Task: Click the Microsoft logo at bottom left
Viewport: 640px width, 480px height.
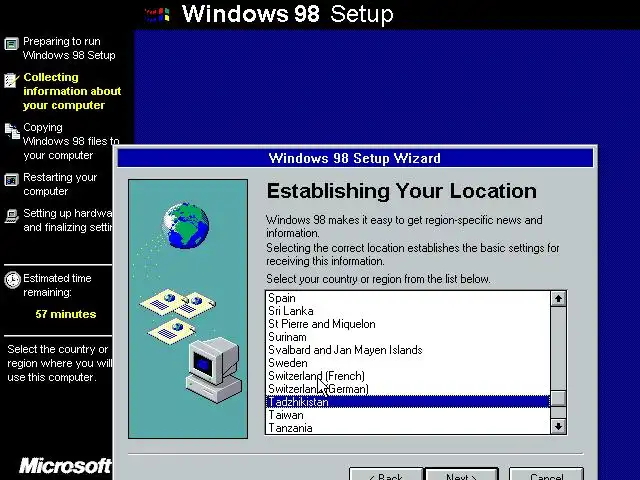Action: pyautogui.click(x=65, y=466)
